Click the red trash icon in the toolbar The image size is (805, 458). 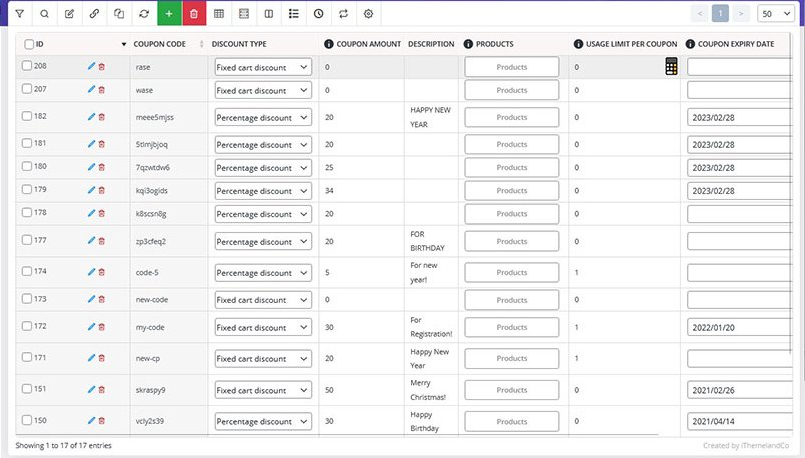(x=194, y=14)
